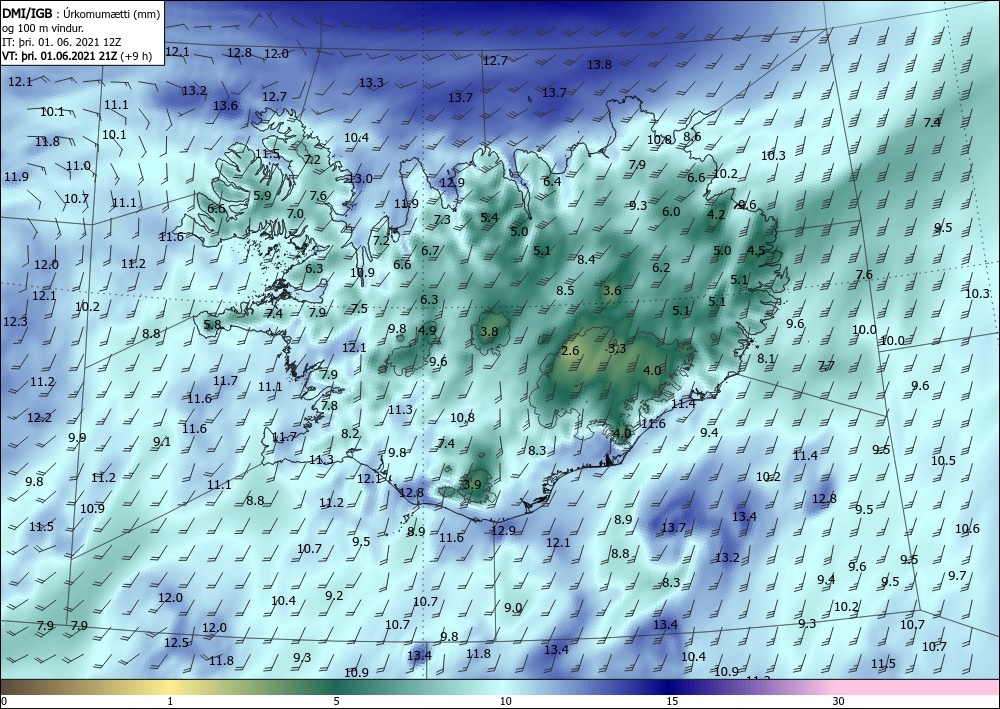
Task: Click the lowest map value '2.6'
Action: coord(570,351)
